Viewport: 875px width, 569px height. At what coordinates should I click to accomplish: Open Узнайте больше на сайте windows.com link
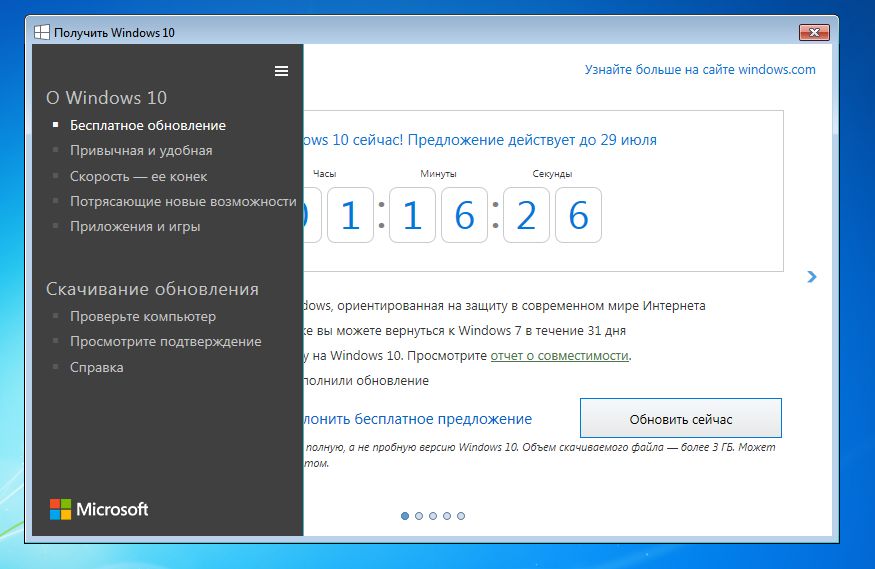(x=700, y=70)
